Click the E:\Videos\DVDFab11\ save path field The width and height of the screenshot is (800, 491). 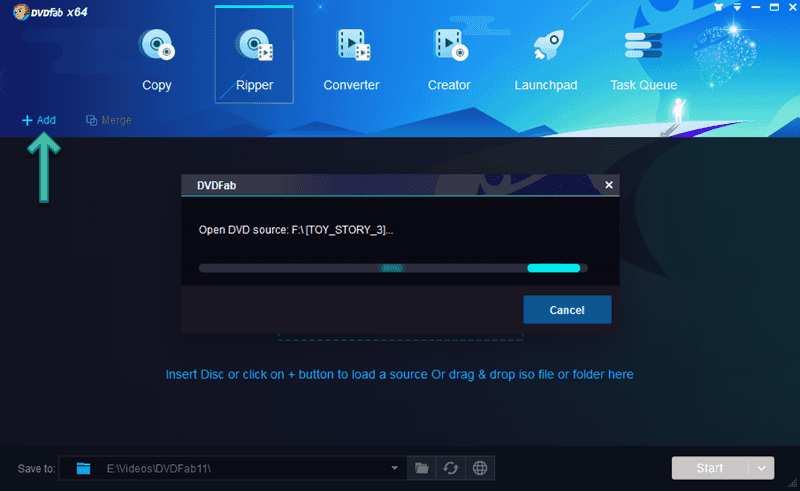[232, 468]
